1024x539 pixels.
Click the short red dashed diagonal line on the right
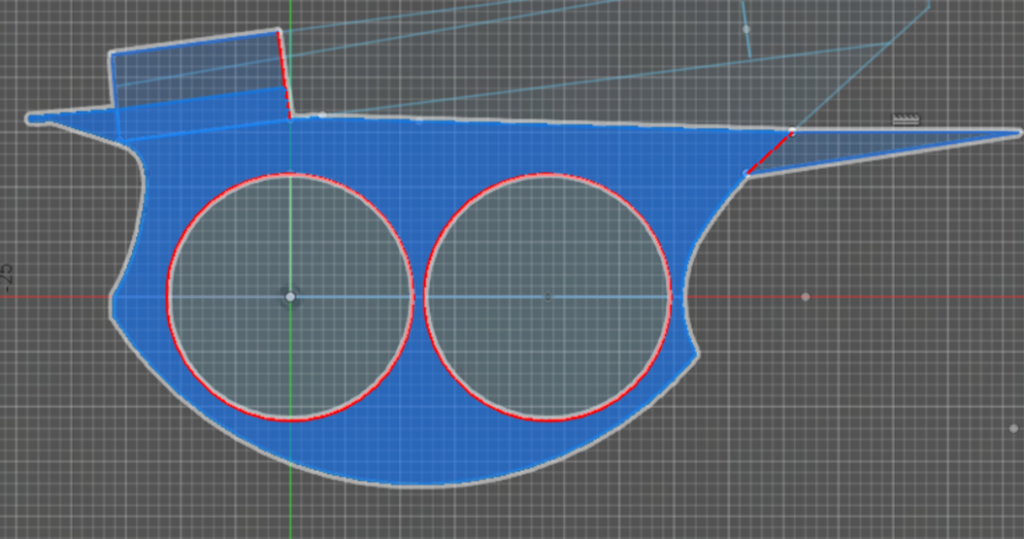click(x=769, y=153)
